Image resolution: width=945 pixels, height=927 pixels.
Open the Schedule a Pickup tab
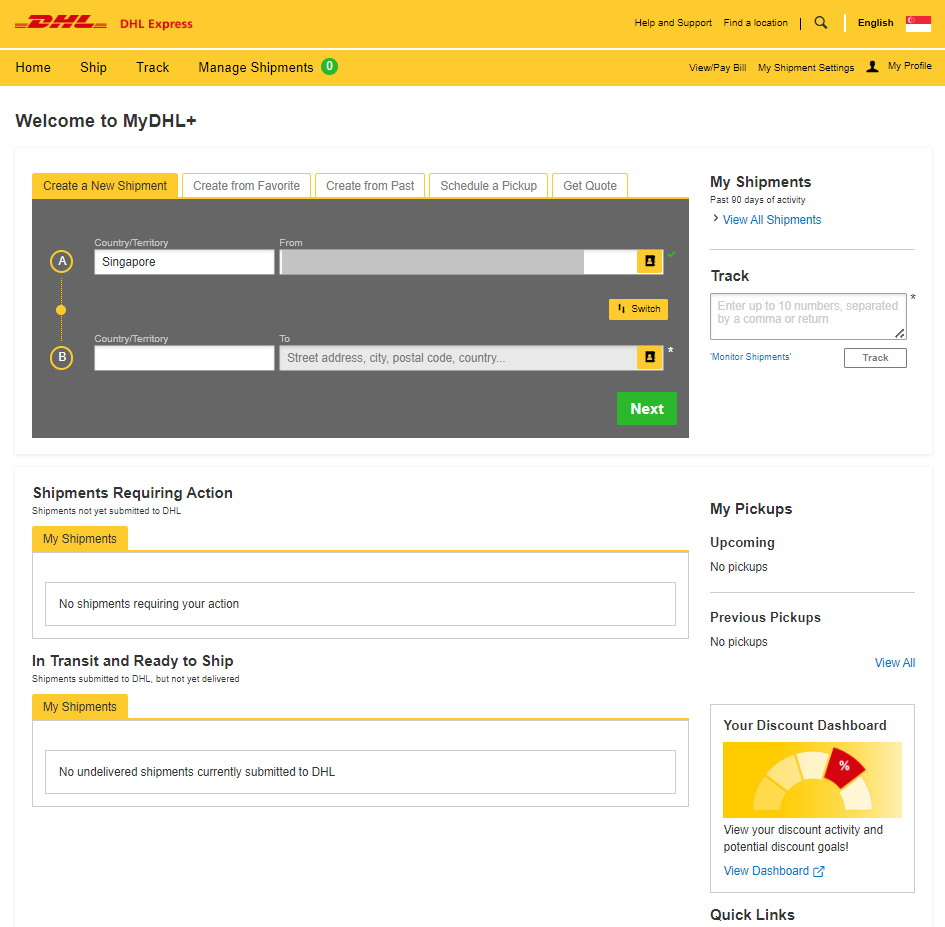pyautogui.click(x=488, y=186)
